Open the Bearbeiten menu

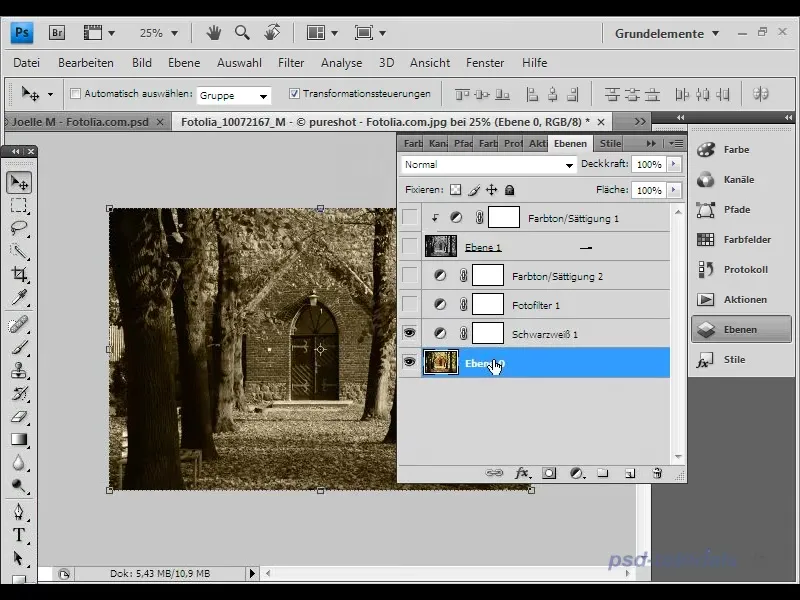[x=86, y=63]
